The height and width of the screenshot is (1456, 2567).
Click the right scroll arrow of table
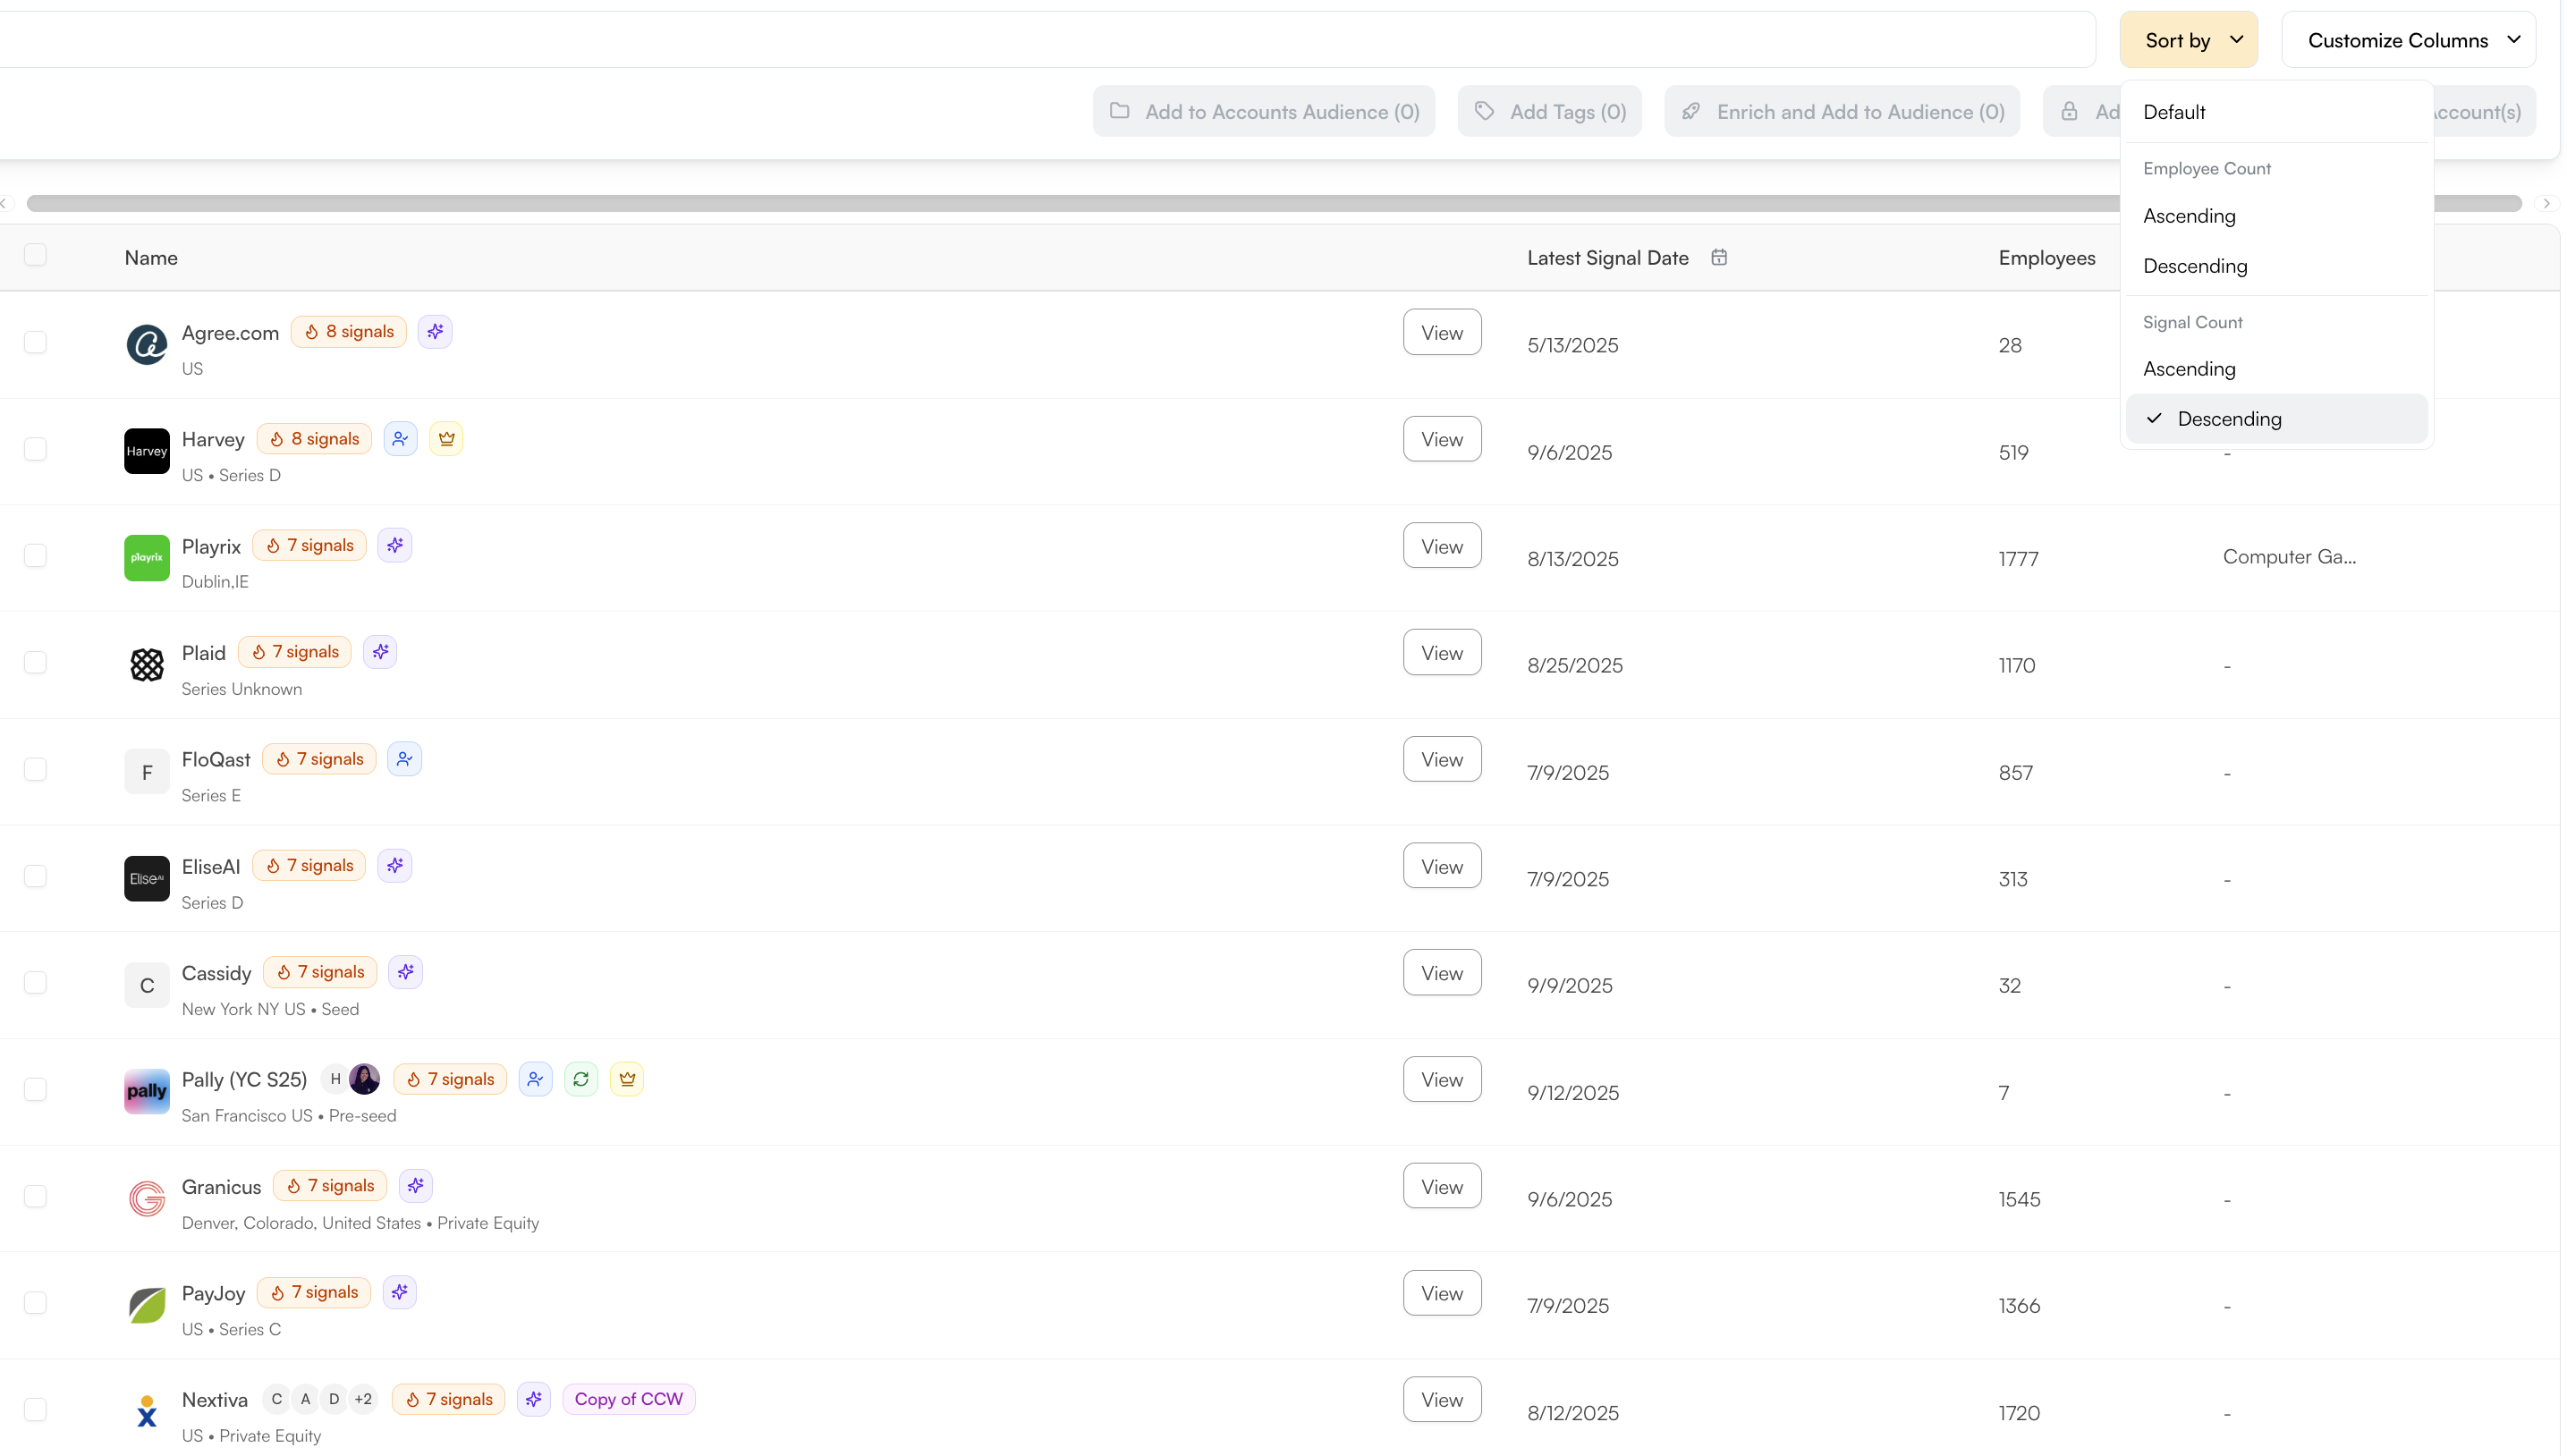click(x=2546, y=204)
